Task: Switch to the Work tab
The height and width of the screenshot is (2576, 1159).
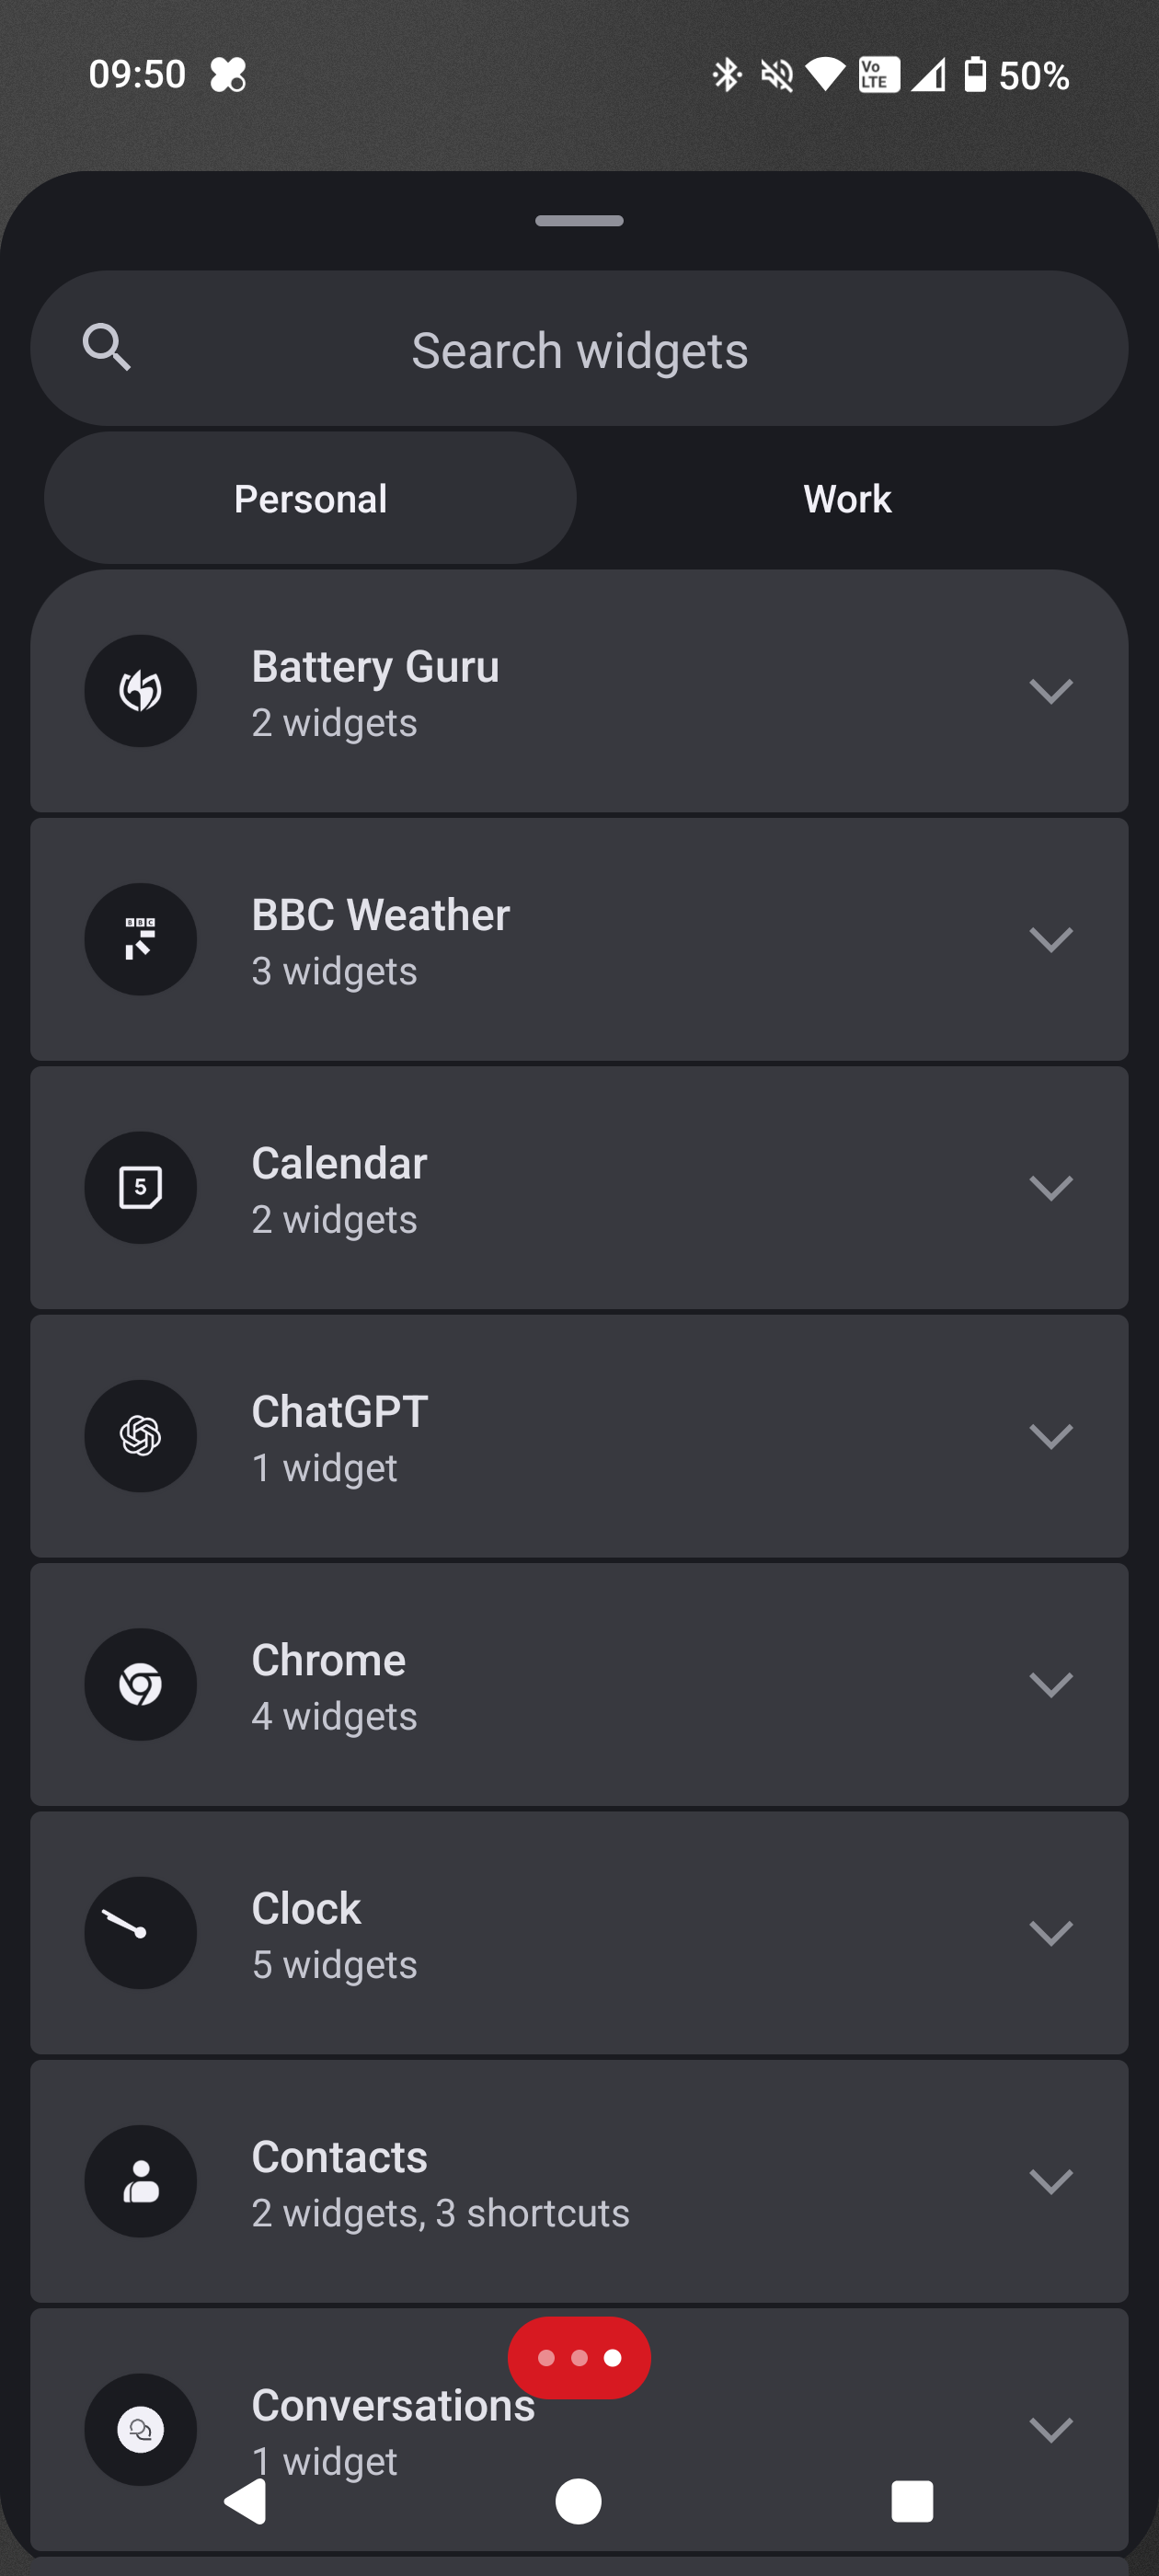Action: click(847, 498)
